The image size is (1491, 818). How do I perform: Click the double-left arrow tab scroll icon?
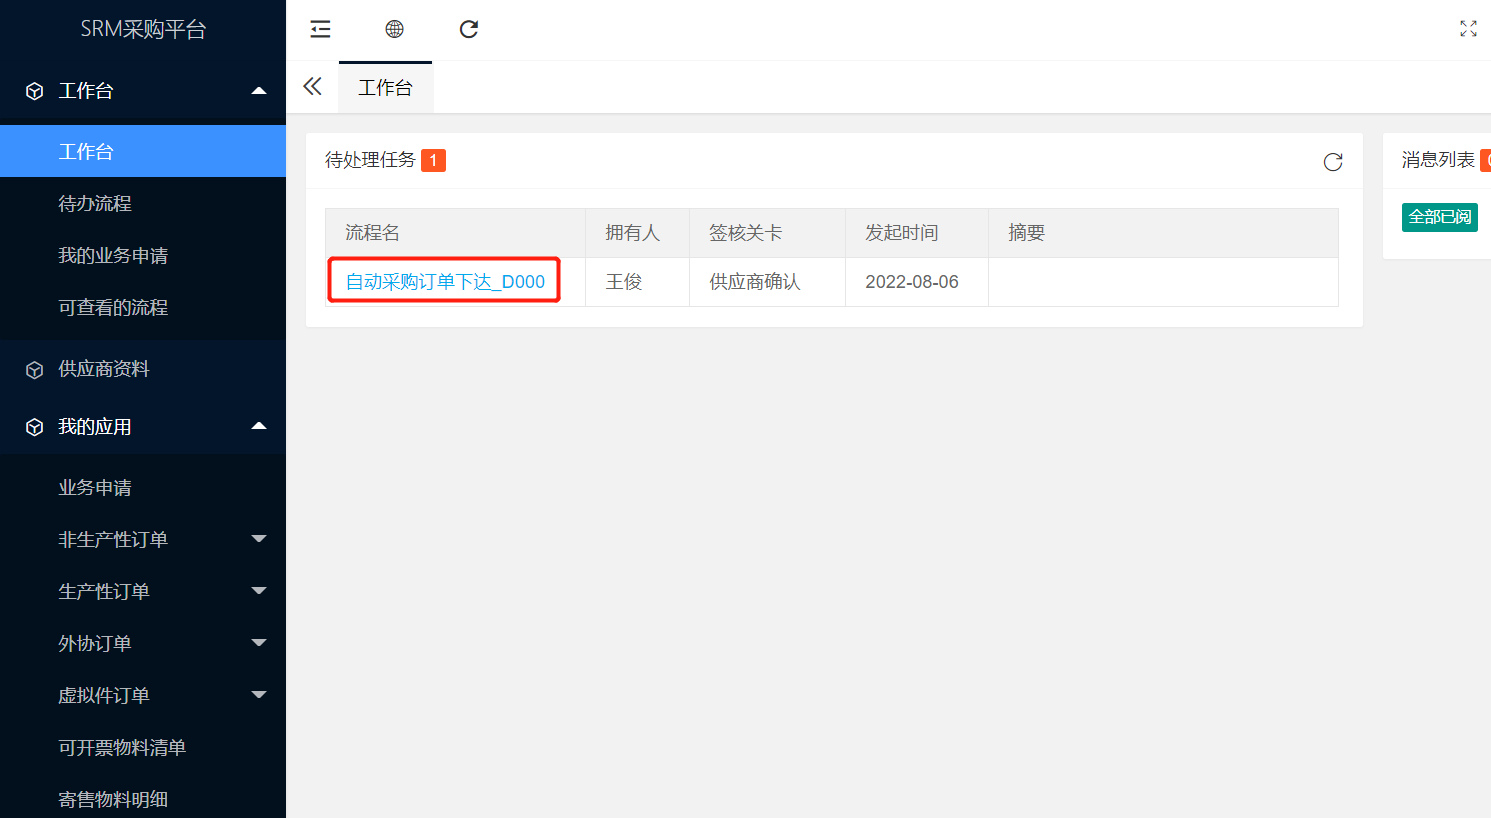(x=313, y=87)
